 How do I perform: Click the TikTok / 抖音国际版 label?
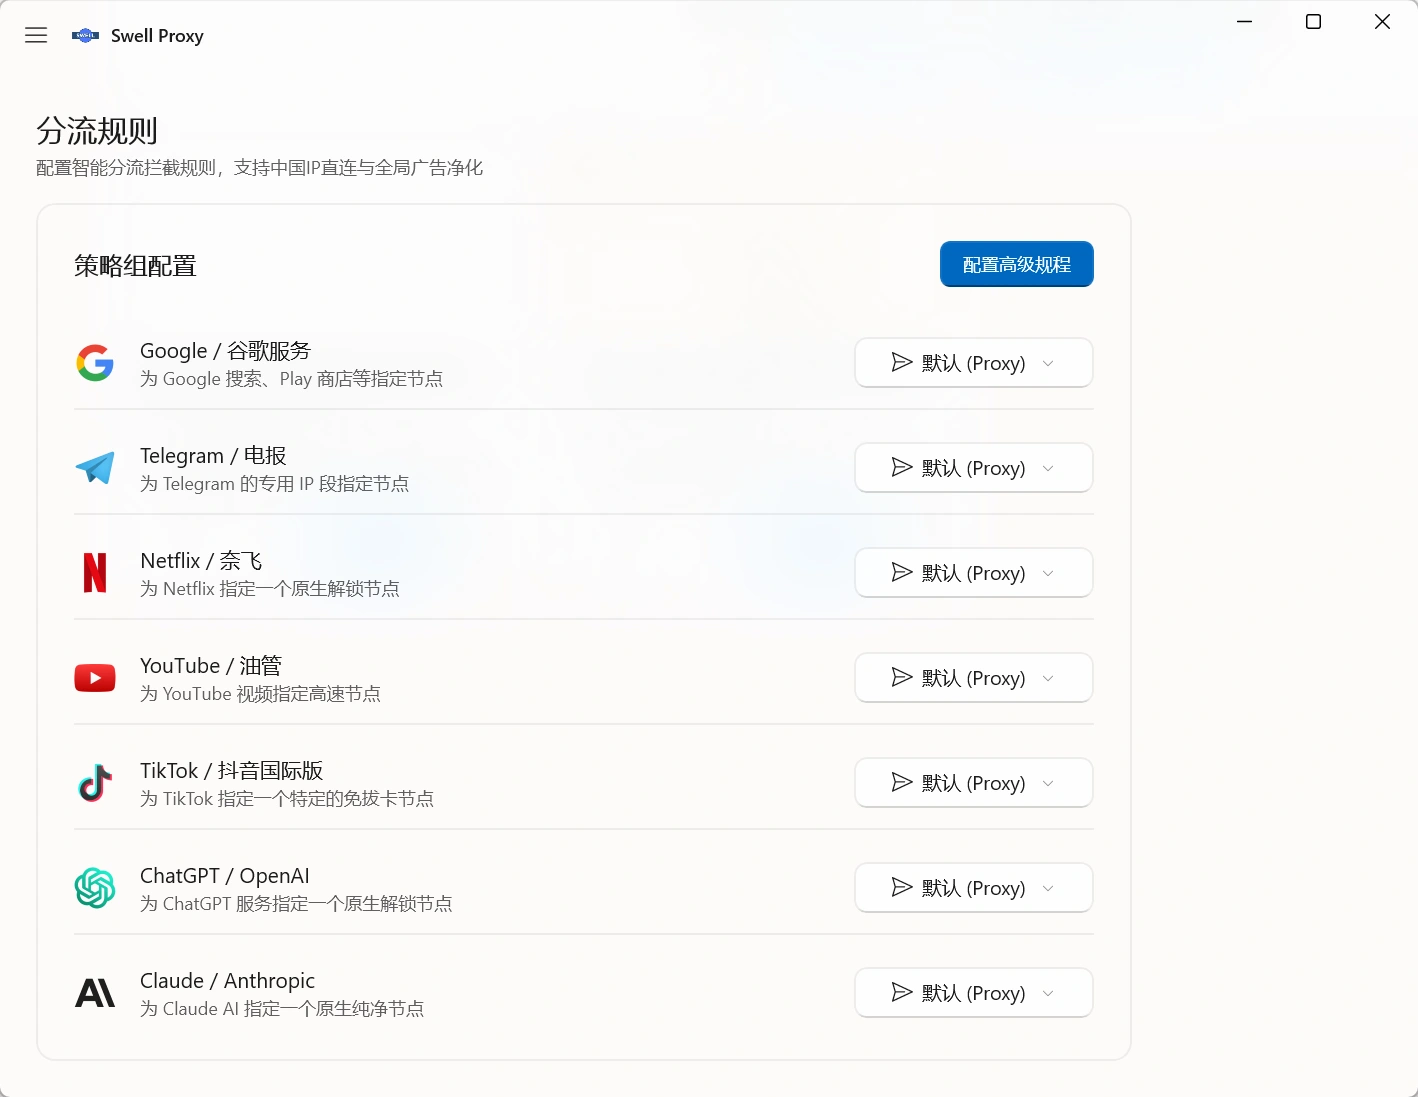(x=232, y=771)
